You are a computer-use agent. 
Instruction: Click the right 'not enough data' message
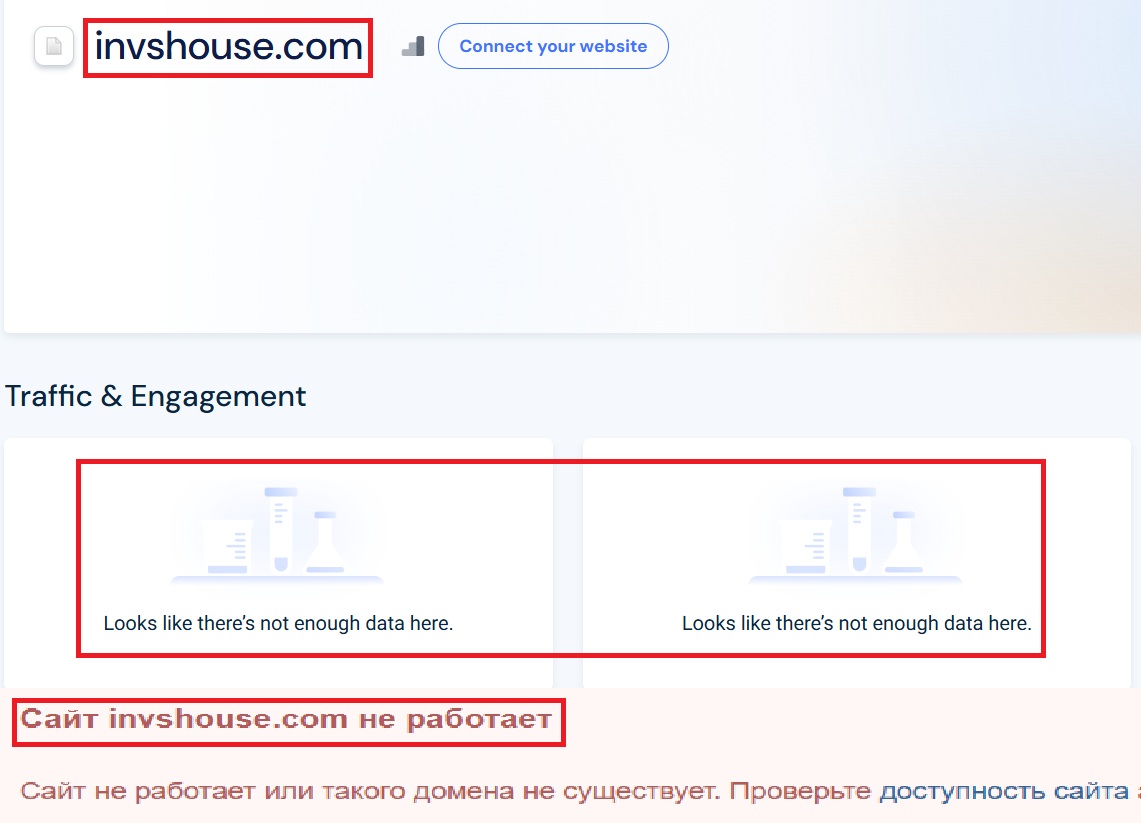[x=856, y=623]
